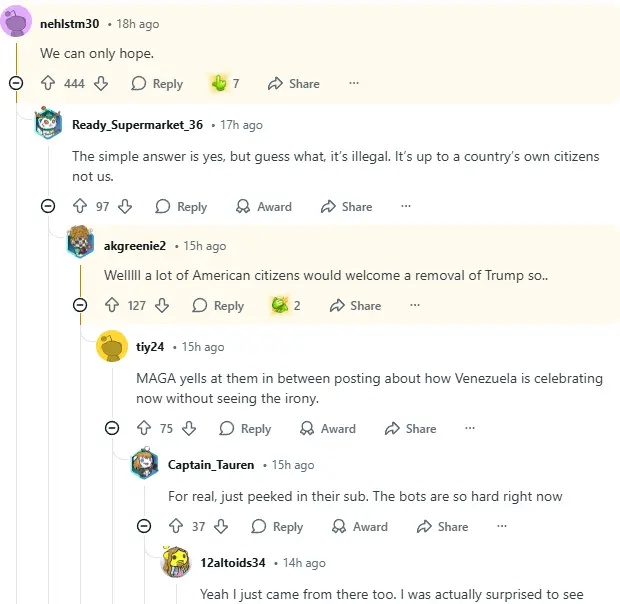Collapse akgreenie2's reply thread
Viewport: 620px width, 604px height.
coord(80,306)
